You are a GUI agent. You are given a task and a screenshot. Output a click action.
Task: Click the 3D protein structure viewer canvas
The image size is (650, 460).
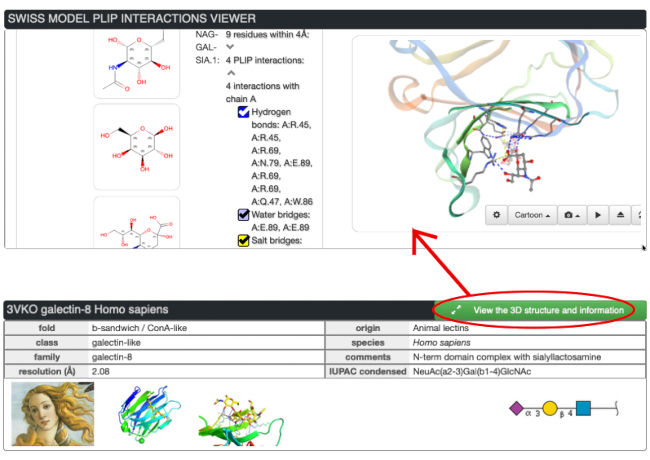496,133
